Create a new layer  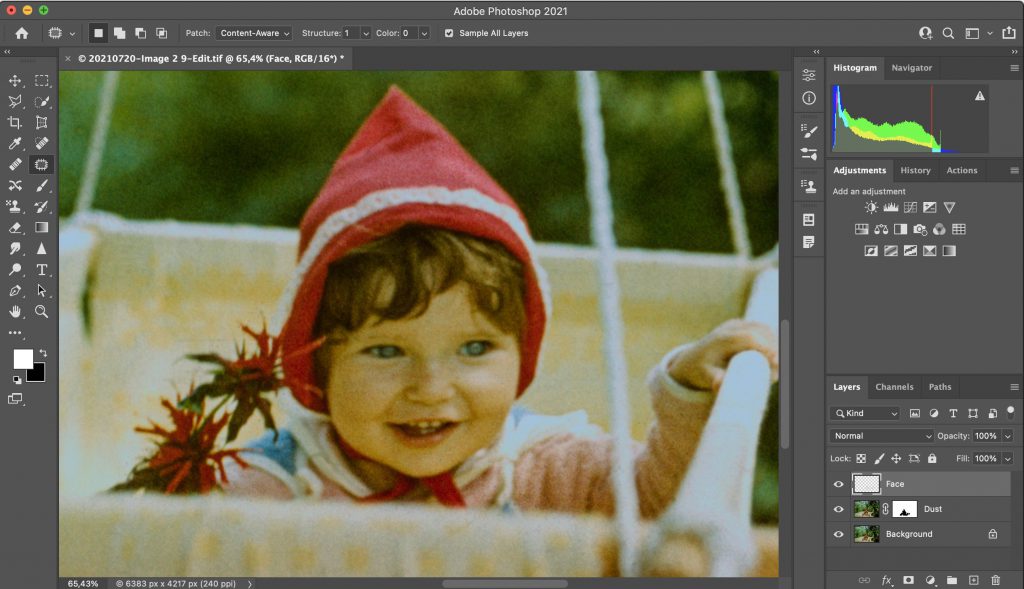point(974,580)
